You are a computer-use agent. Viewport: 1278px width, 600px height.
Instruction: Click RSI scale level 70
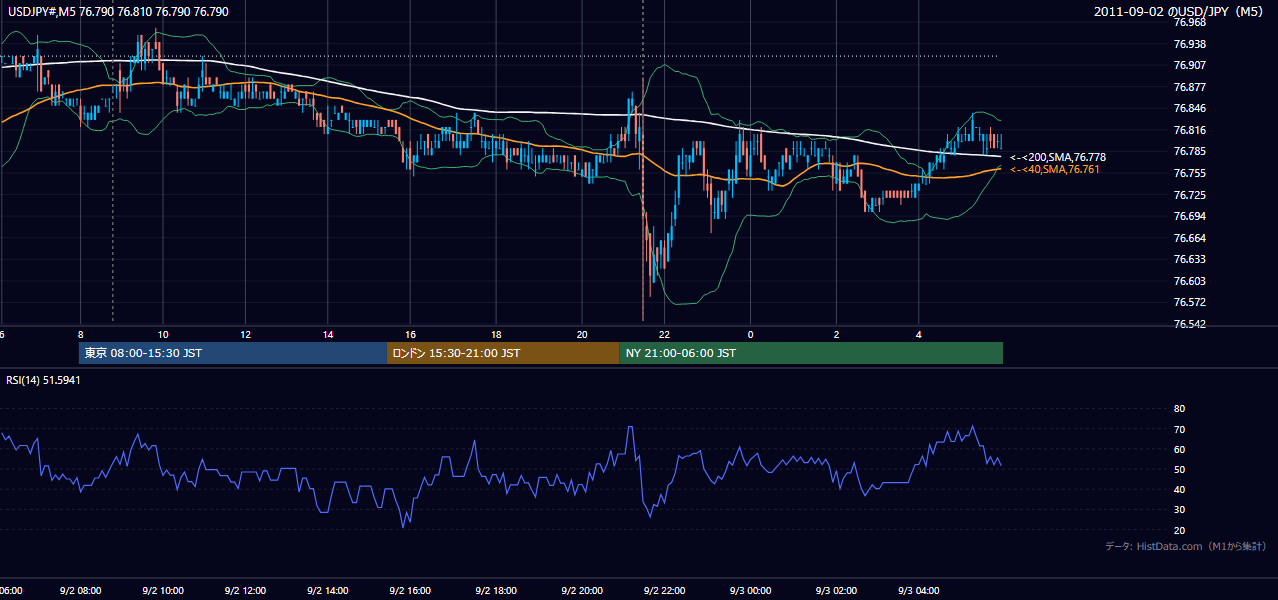tap(1179, 429)
